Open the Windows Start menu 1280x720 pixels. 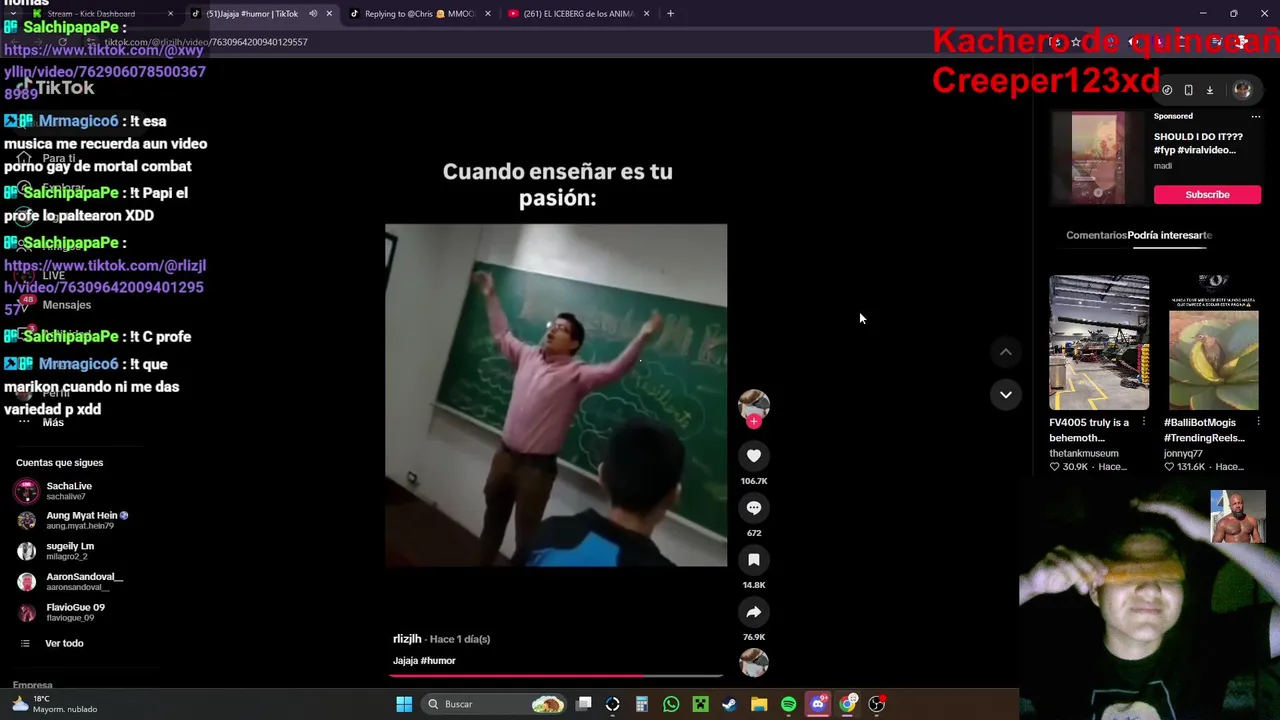(404, 704)
